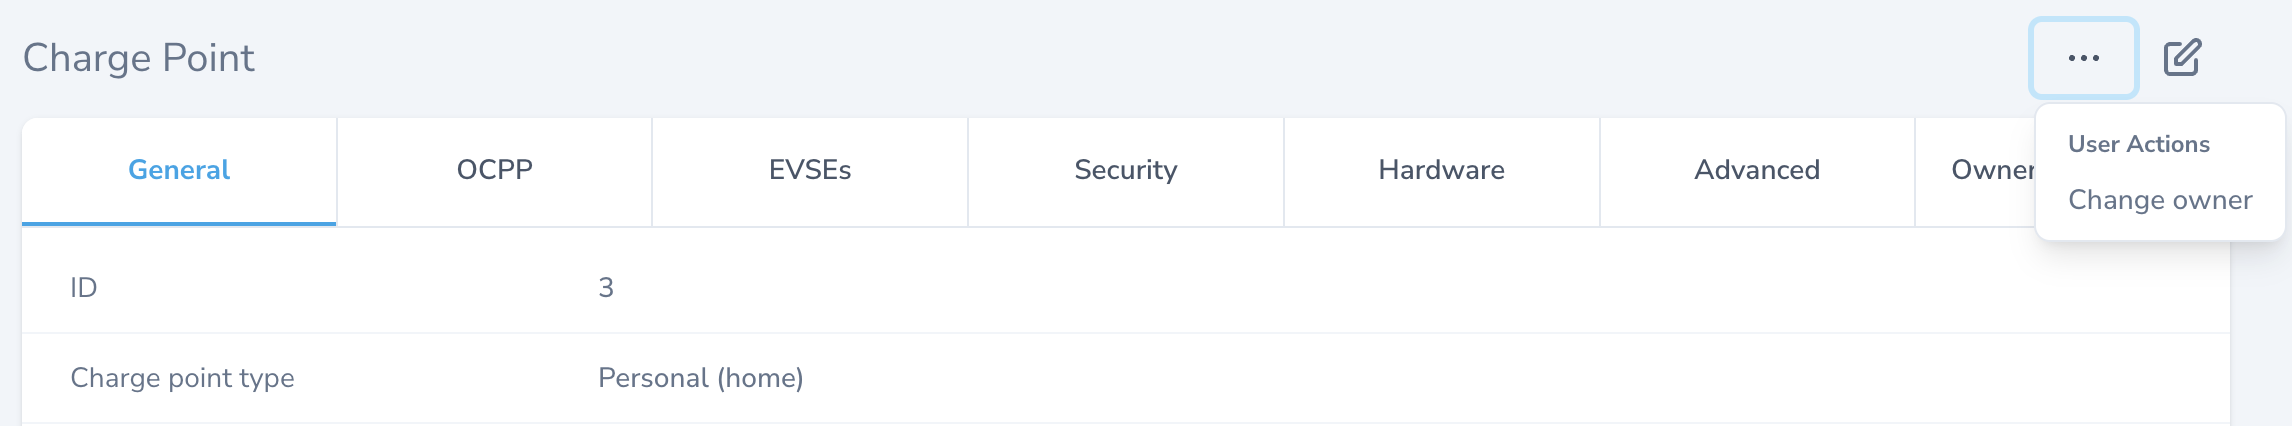Click the Charge point type label
Viewport: 2292px width, 426px height.
pyautogui.click(x=183, y=378)
